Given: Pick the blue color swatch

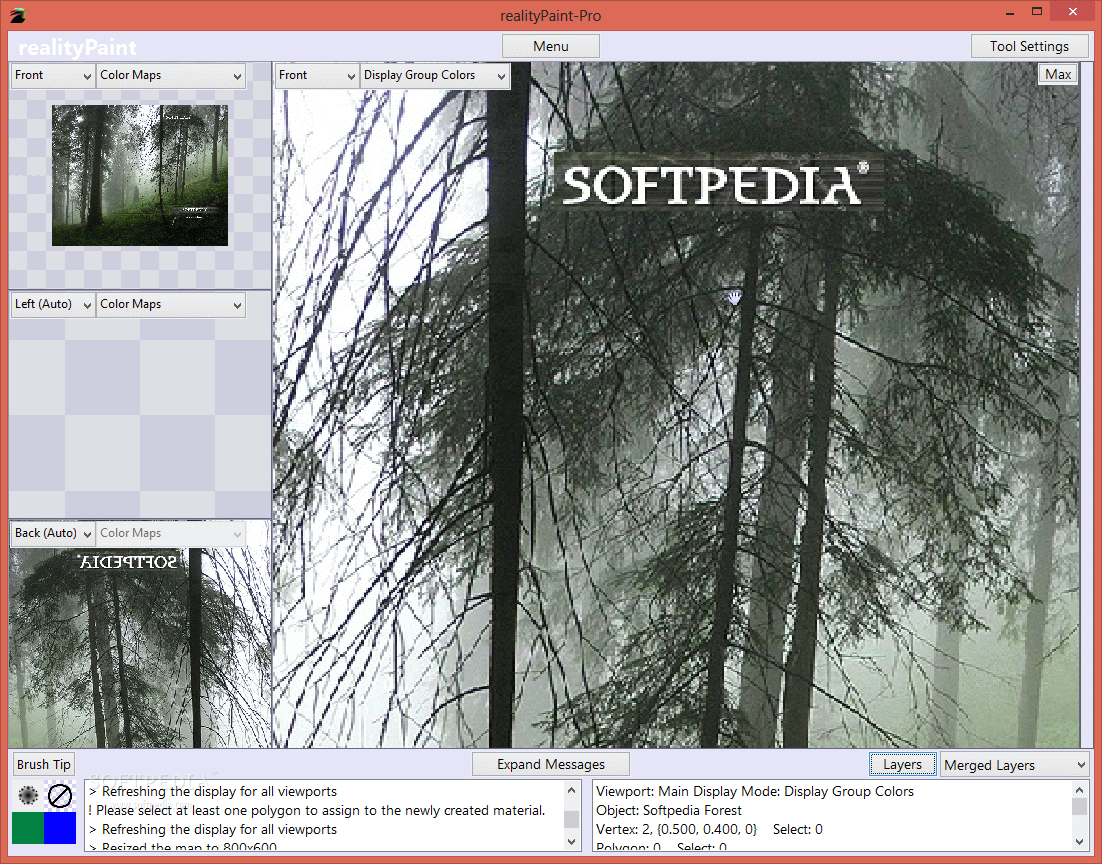Looking at the screenshot, I should [60, 827].
